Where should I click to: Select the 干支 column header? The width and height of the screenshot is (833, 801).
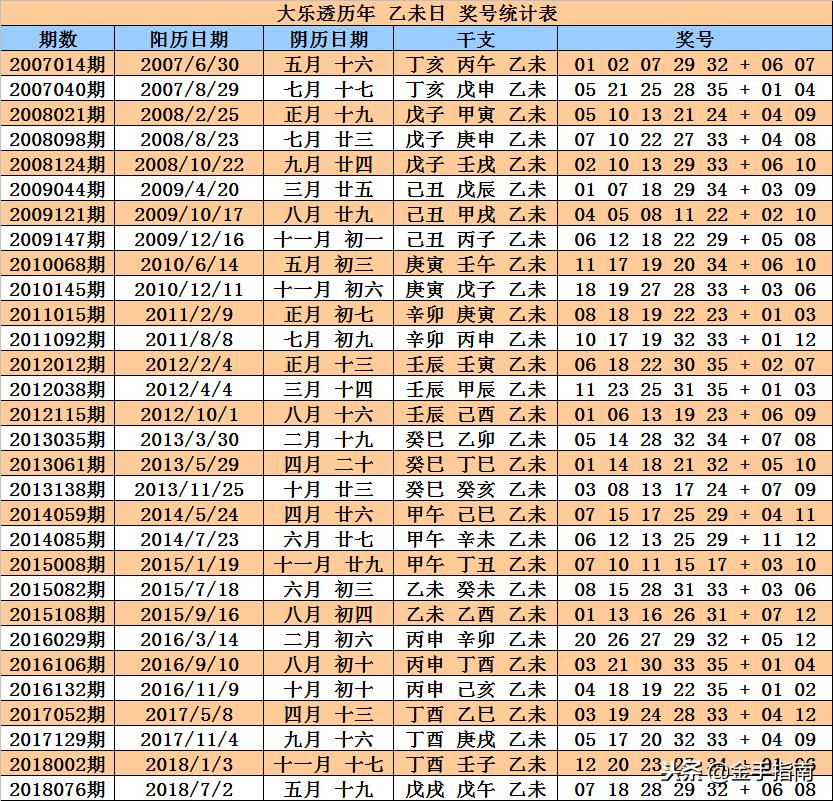[475, 39]
